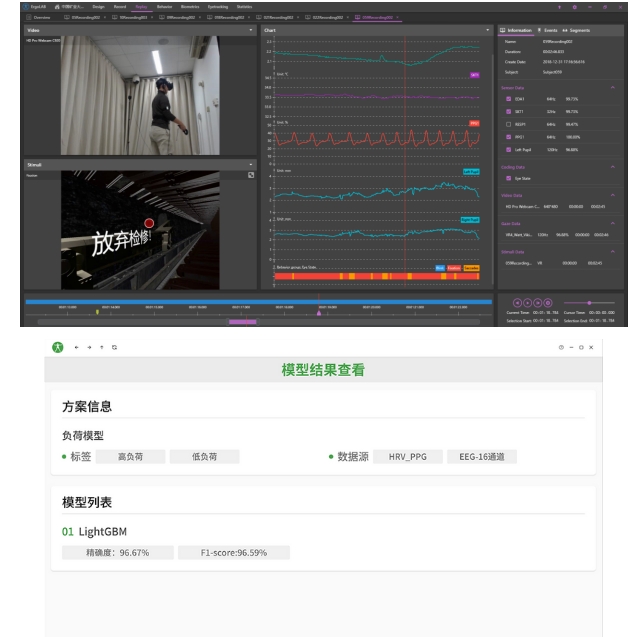Viewport: 634px width, 637px height.
Task: Collapse the Sensor Data section
Action: (612, 87)
